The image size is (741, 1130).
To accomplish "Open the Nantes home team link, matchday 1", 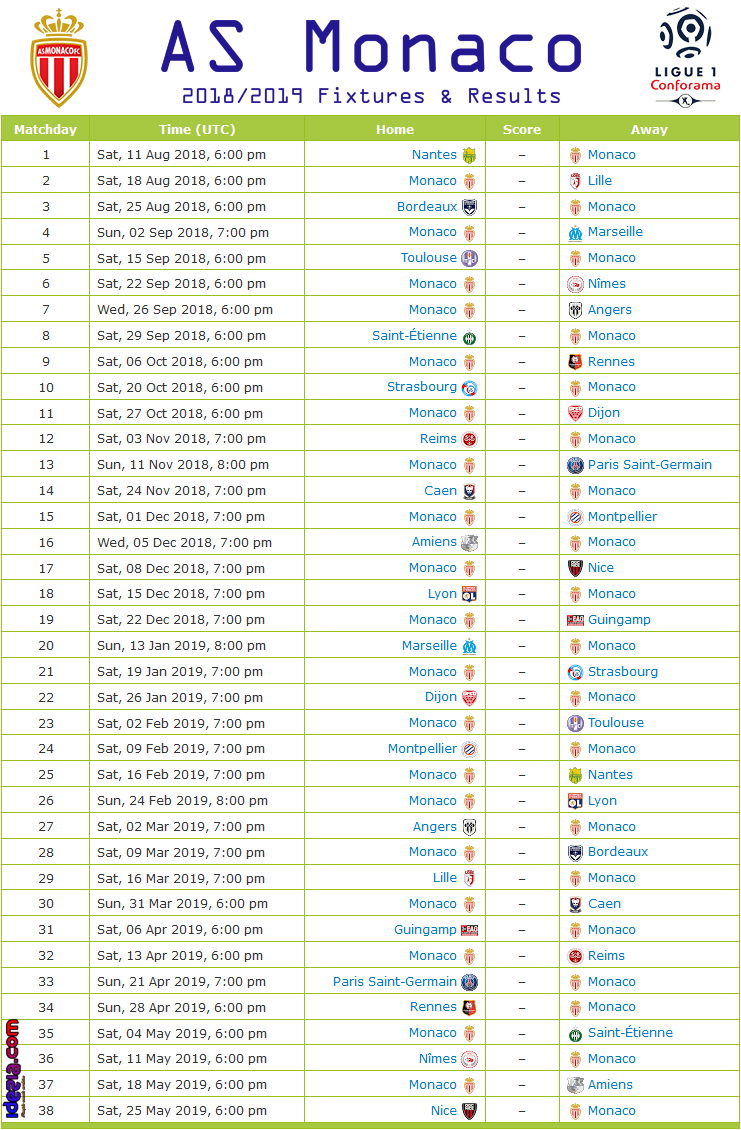I will [x=434, y=154].
